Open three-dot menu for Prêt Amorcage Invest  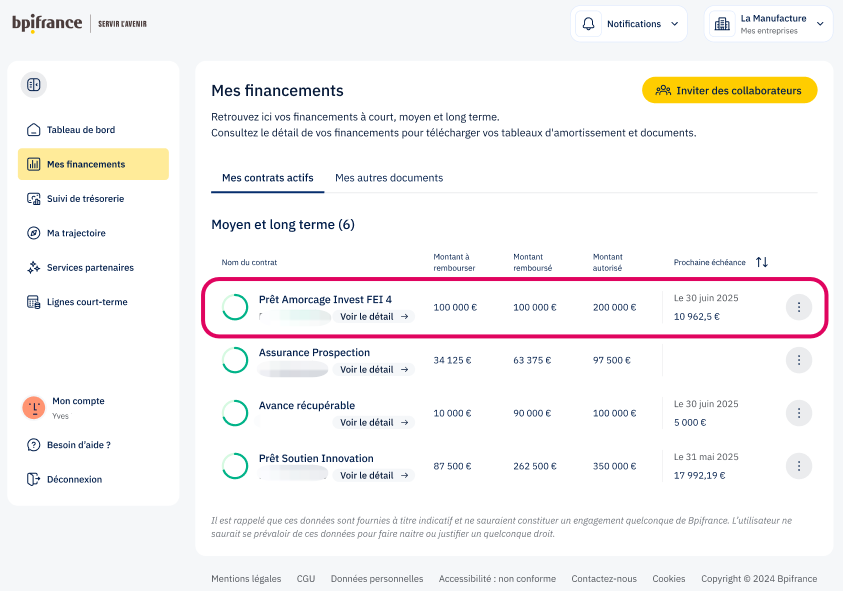pos(798,307)
